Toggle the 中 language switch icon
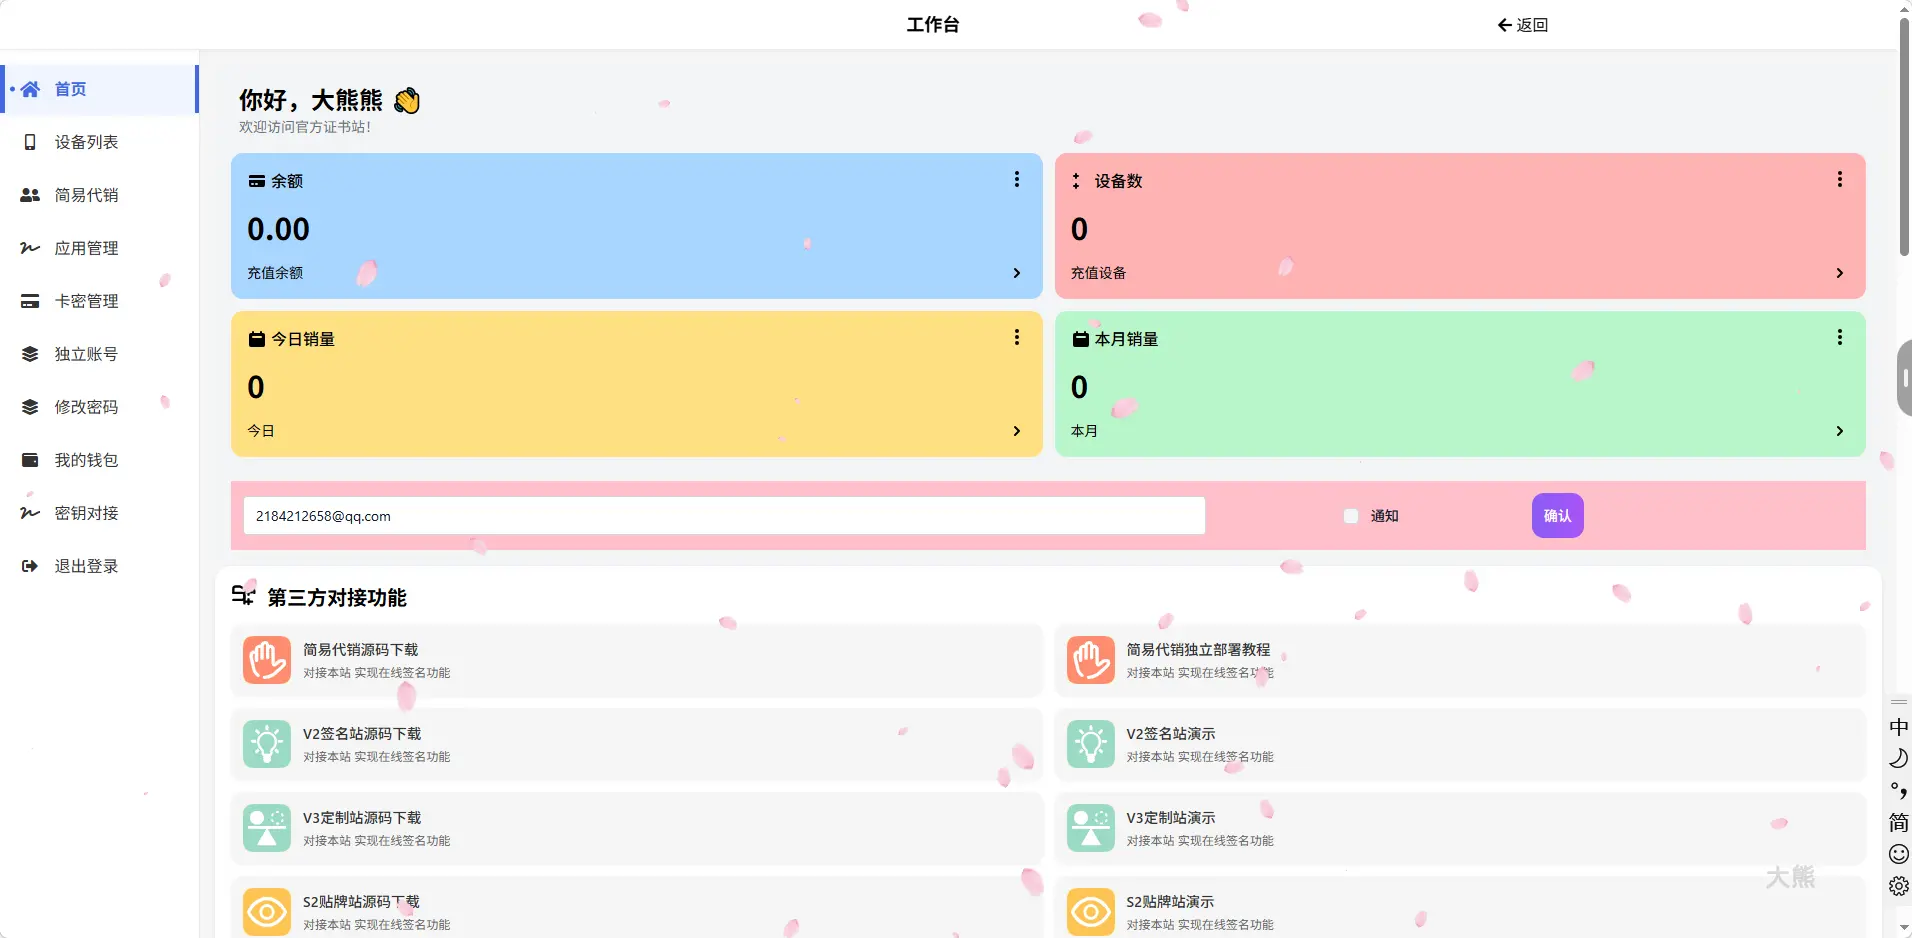 pos(1898,726)
